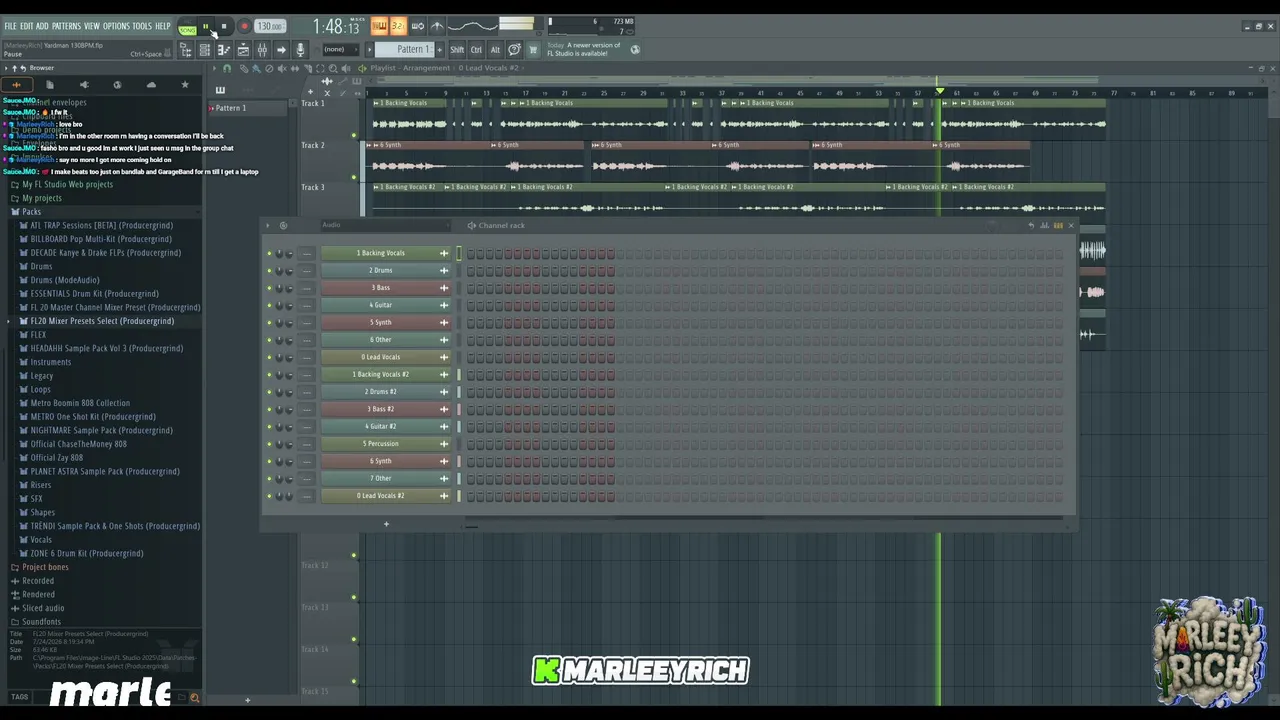Click the help question-mark icon in toolbar

point(514,50)
